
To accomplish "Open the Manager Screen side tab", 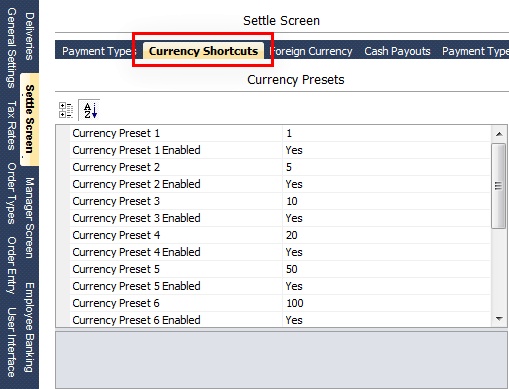I will click(29, 218).
